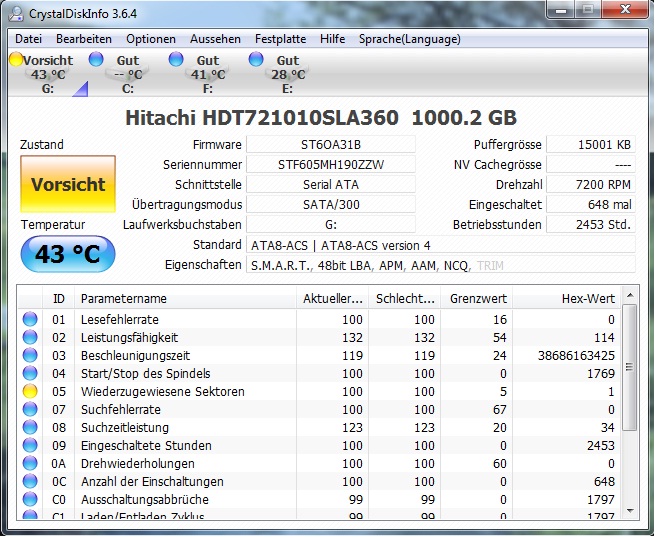The width and height of the screenshot is (655, 538).
Task: Click the Schlecht... column header
Action: (x=405, y=299)
